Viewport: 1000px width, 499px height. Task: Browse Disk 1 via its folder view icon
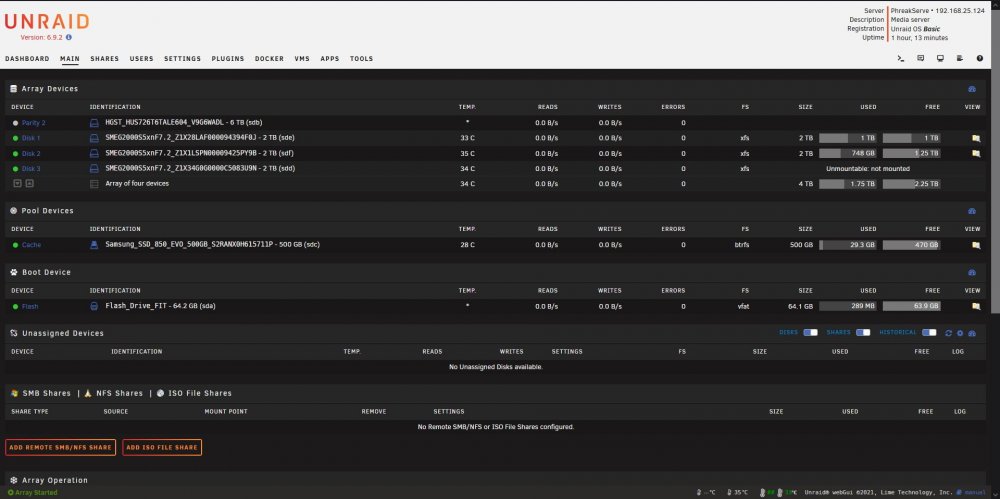[975, 138]
